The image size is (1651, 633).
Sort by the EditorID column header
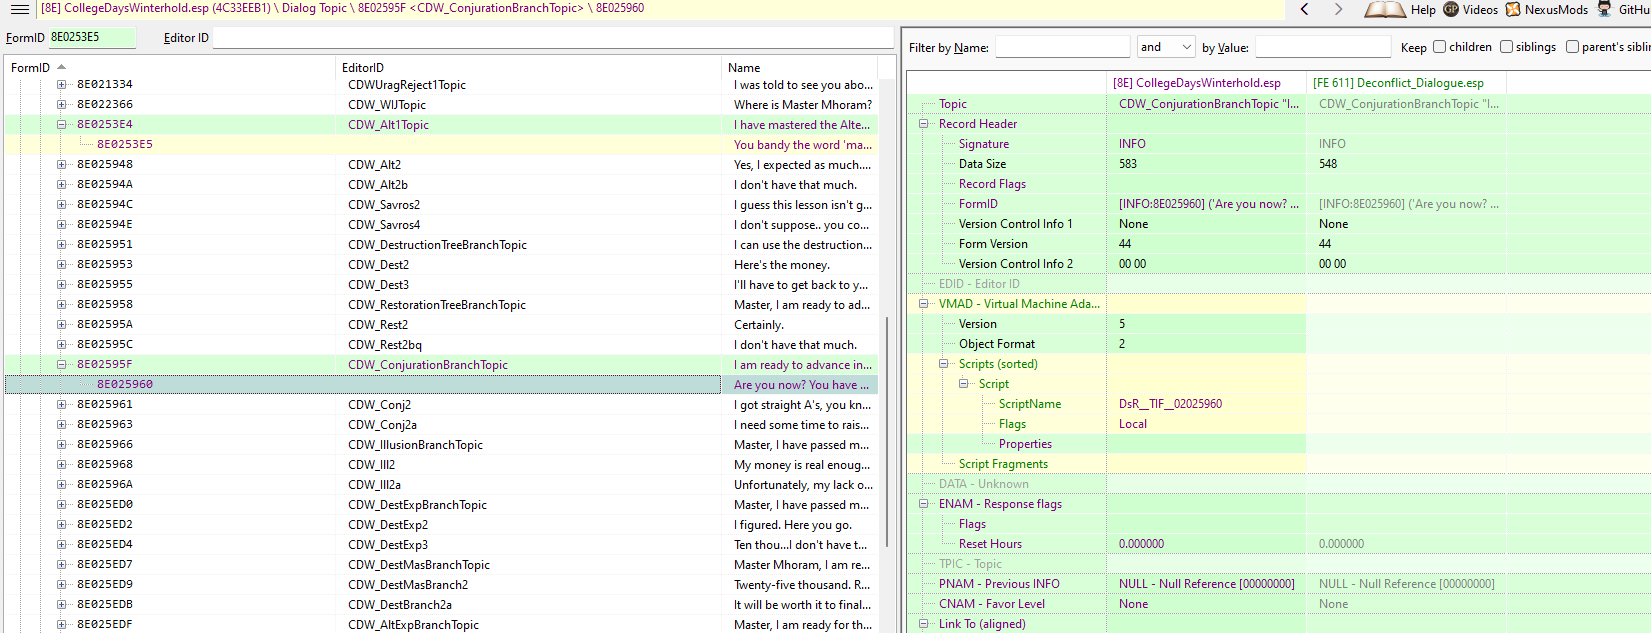coord(528,67)
